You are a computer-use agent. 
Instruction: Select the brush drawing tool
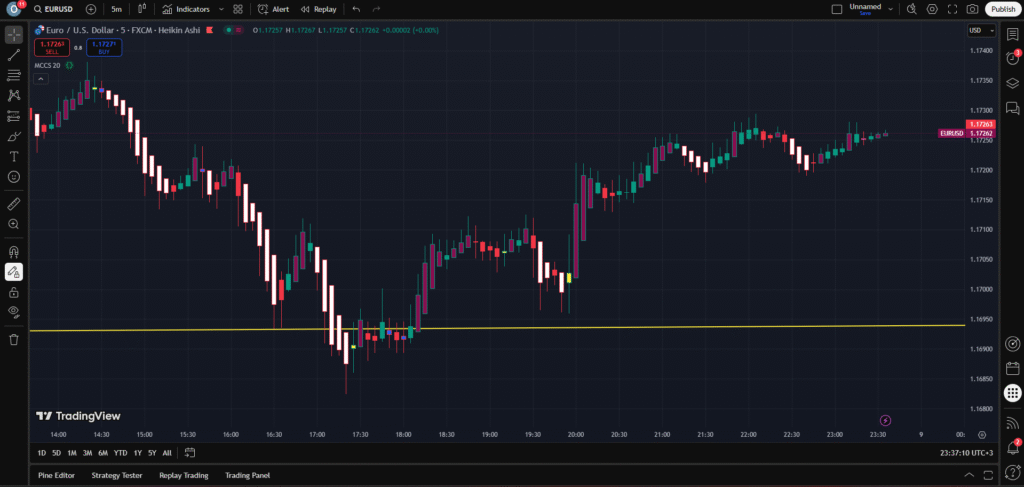pyautogui.click(x=14, y=136)
